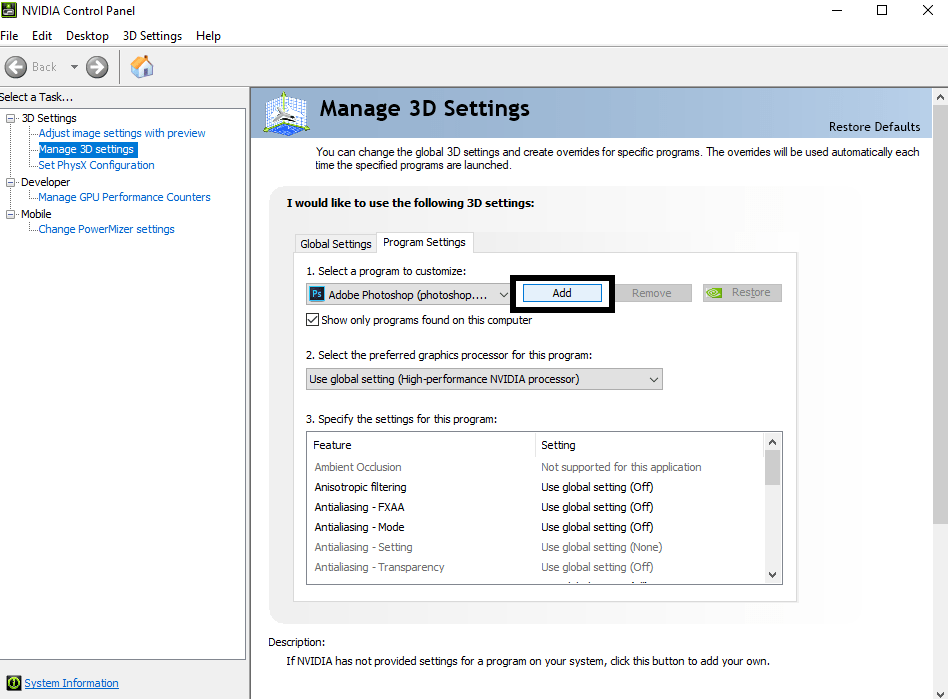Click Restore Defaults link
This screenshot has width=948, height=699.
click(874, 127)
